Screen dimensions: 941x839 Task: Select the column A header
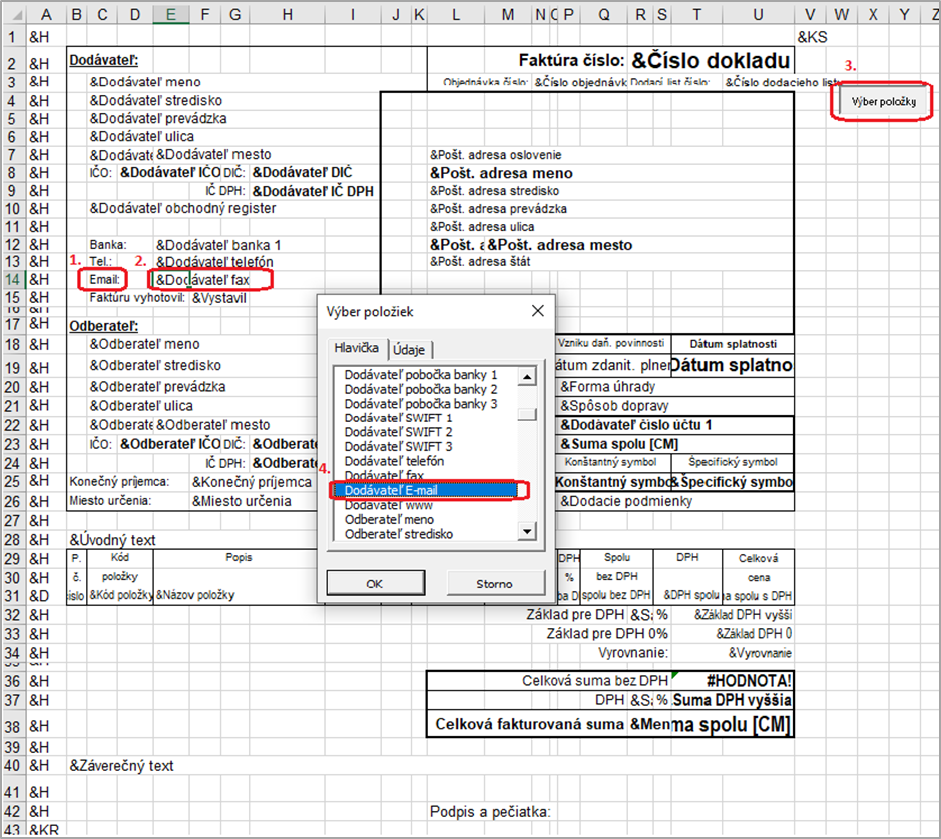pos(46,14)
